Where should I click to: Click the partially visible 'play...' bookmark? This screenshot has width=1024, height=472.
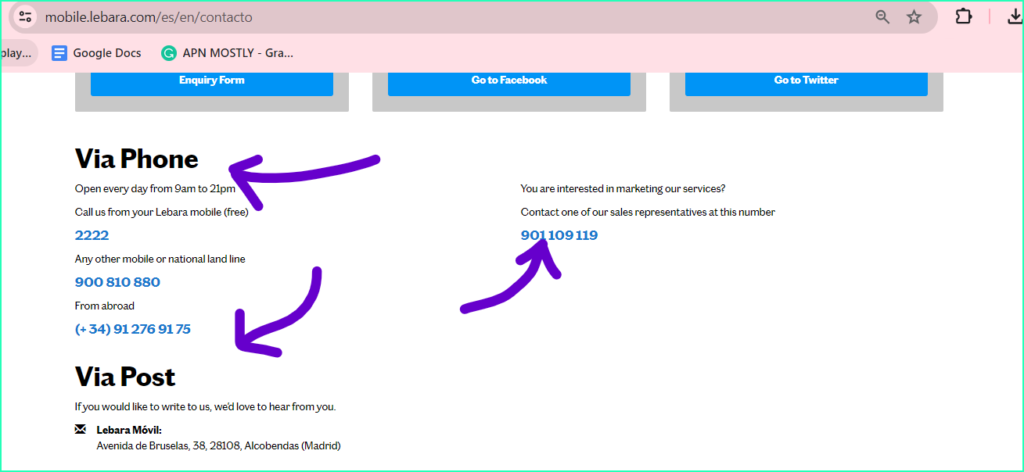[18, 53]
